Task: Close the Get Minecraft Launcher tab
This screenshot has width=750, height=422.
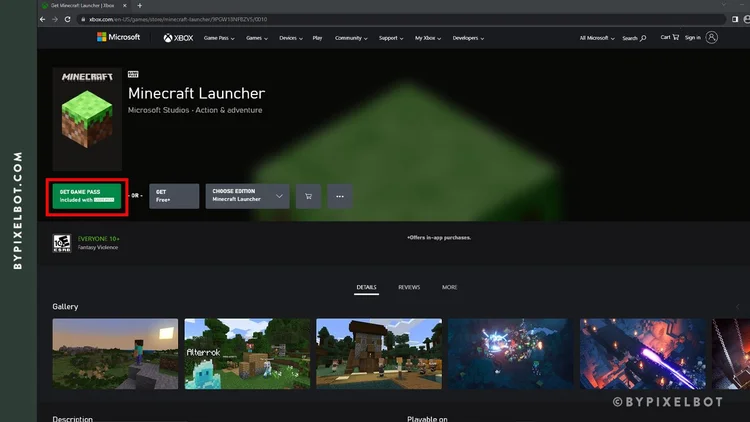Action: tap(124, 6)
